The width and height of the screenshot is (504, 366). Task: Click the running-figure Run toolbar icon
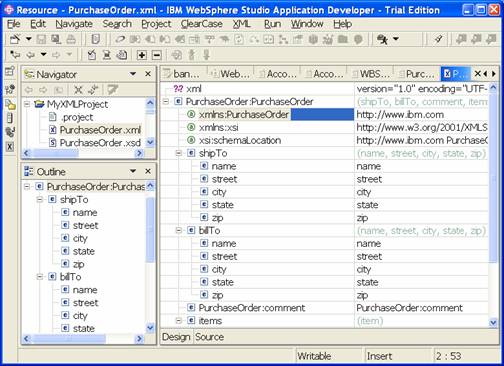tap(383, 39)
